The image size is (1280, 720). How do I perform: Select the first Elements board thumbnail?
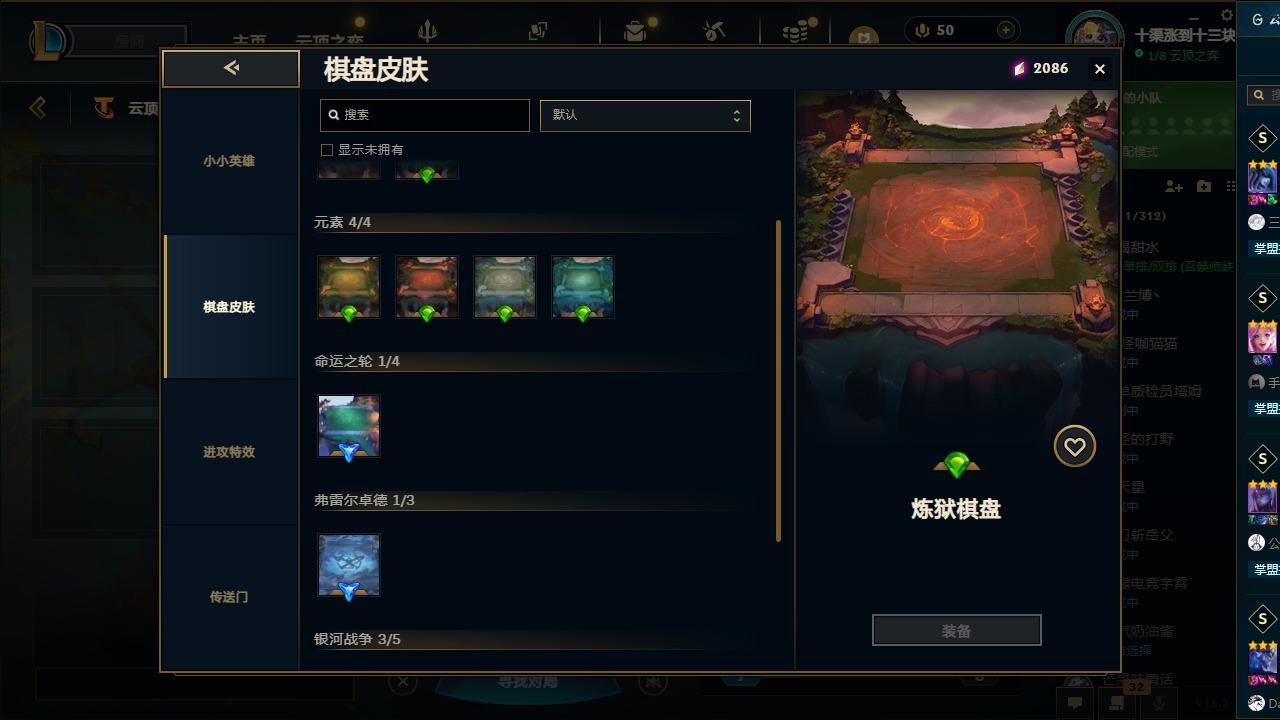[x=349, y=287]
